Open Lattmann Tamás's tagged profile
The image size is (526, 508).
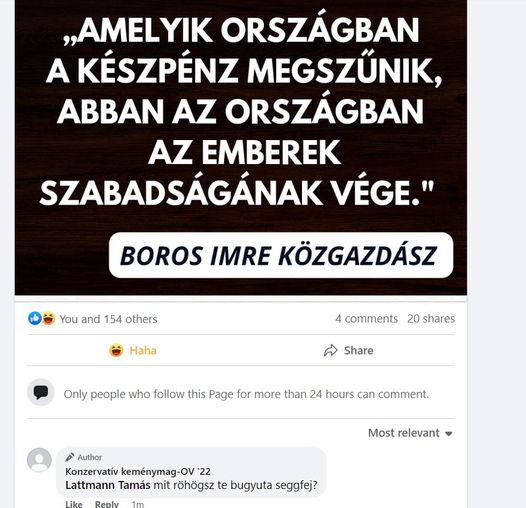tap(108, 485)
